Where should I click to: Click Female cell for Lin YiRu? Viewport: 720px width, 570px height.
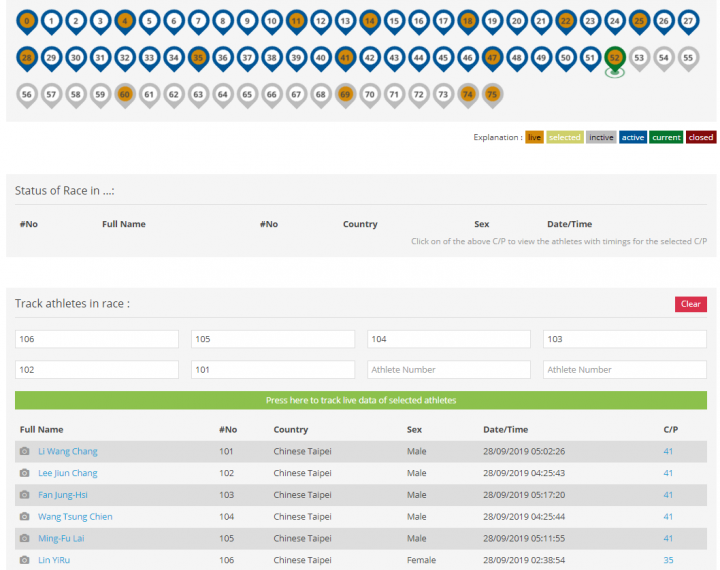[x=421, y=560]
